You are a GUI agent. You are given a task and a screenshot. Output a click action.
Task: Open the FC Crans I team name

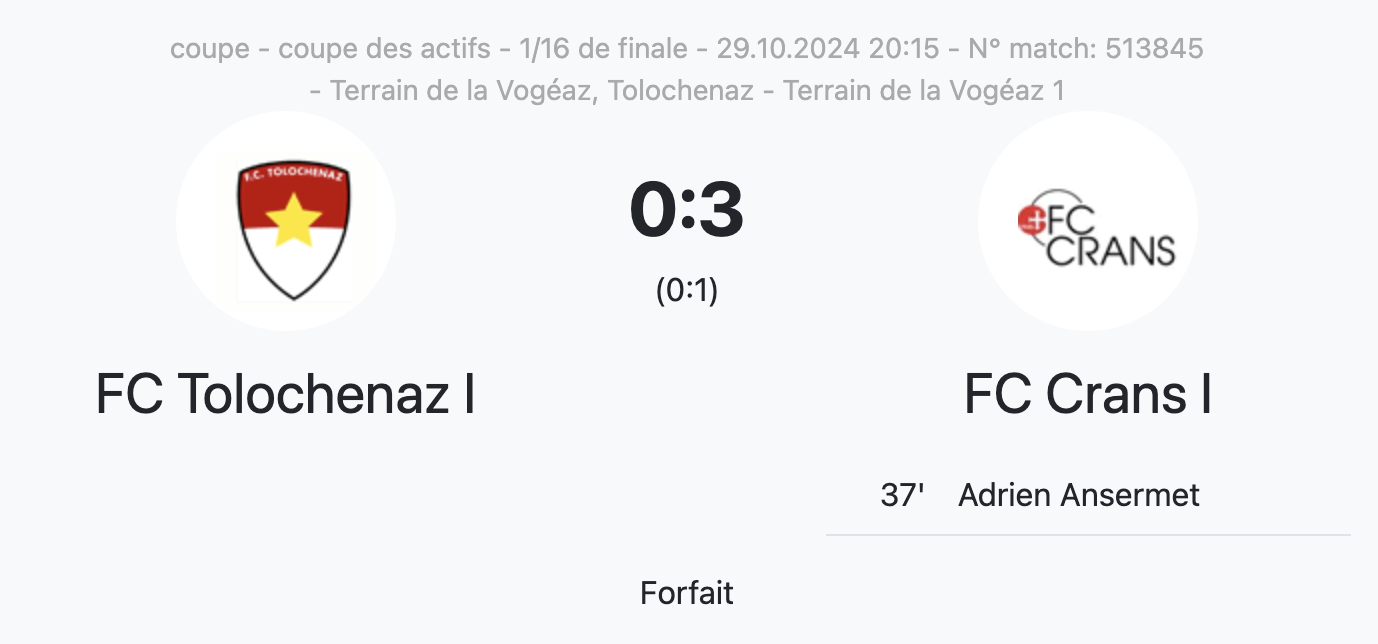pos(1088,394)
